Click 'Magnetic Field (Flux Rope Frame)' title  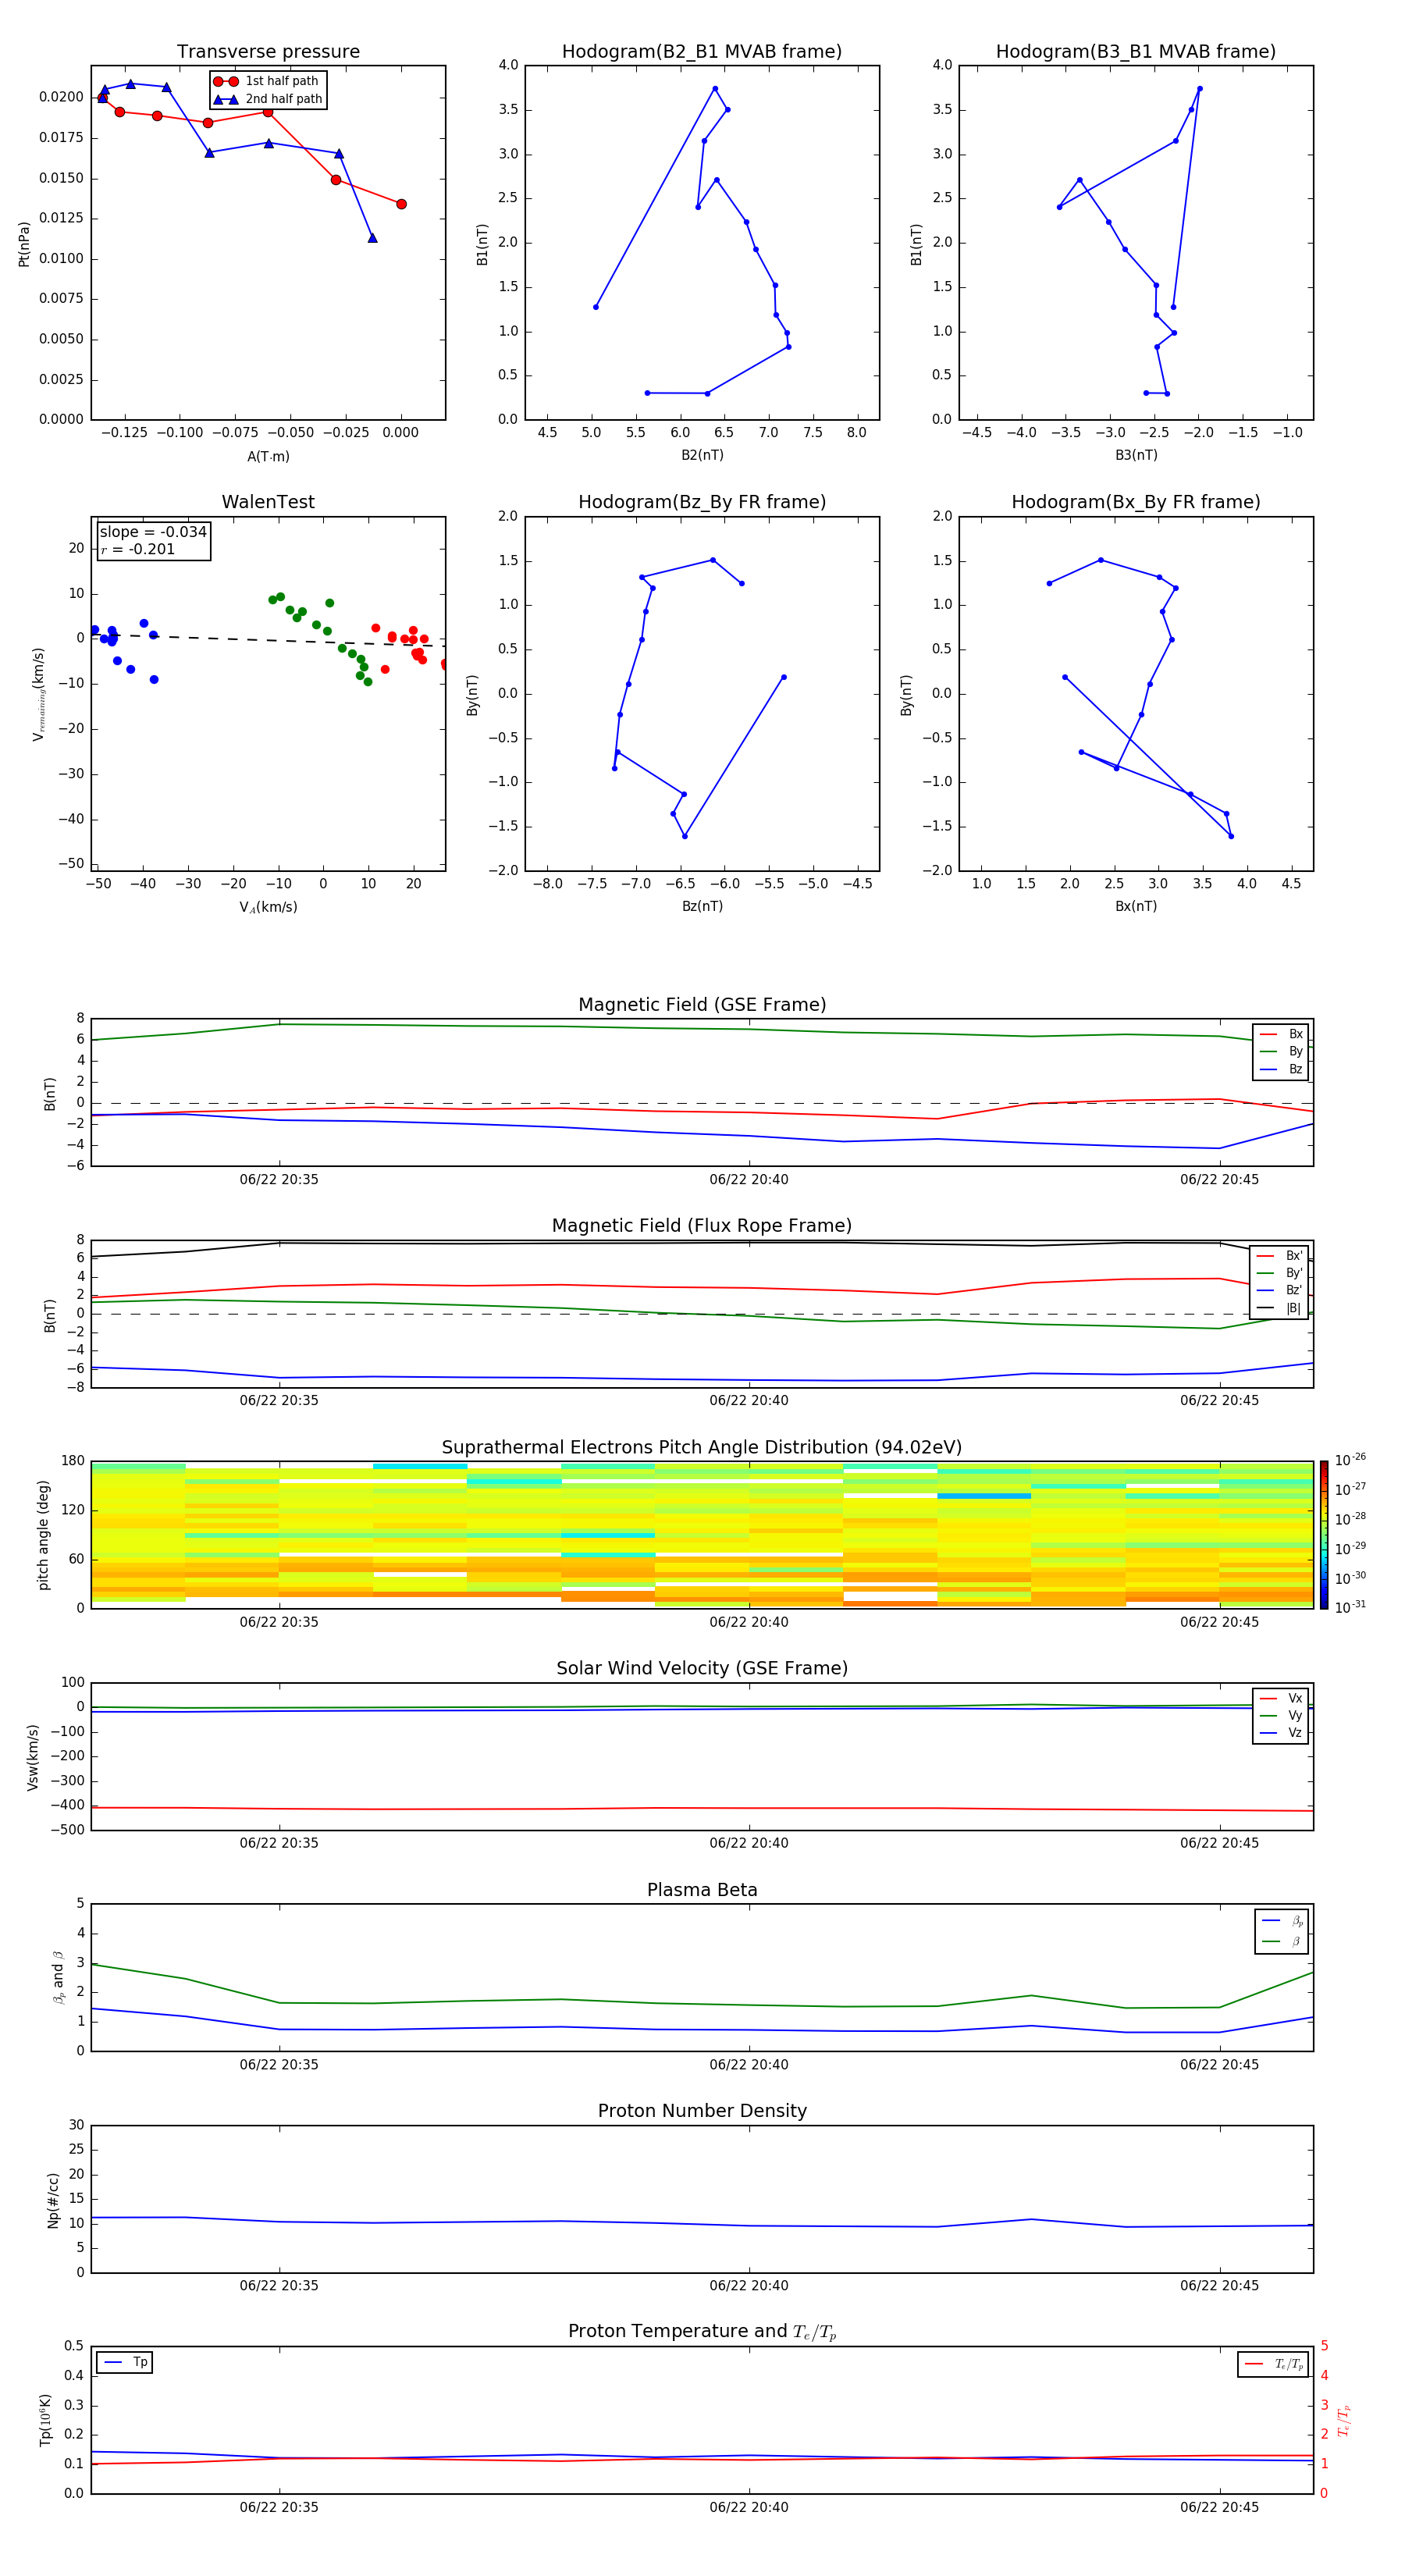pos(702,1226)
